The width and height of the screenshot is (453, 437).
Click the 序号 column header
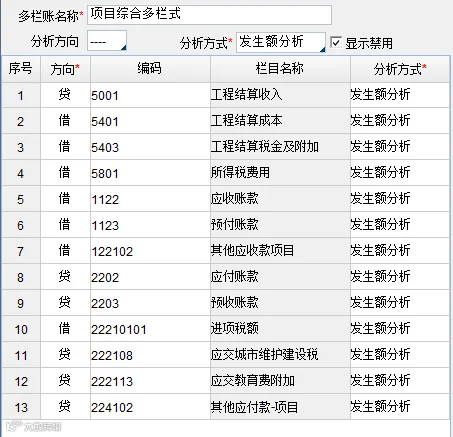coord(21,69)
